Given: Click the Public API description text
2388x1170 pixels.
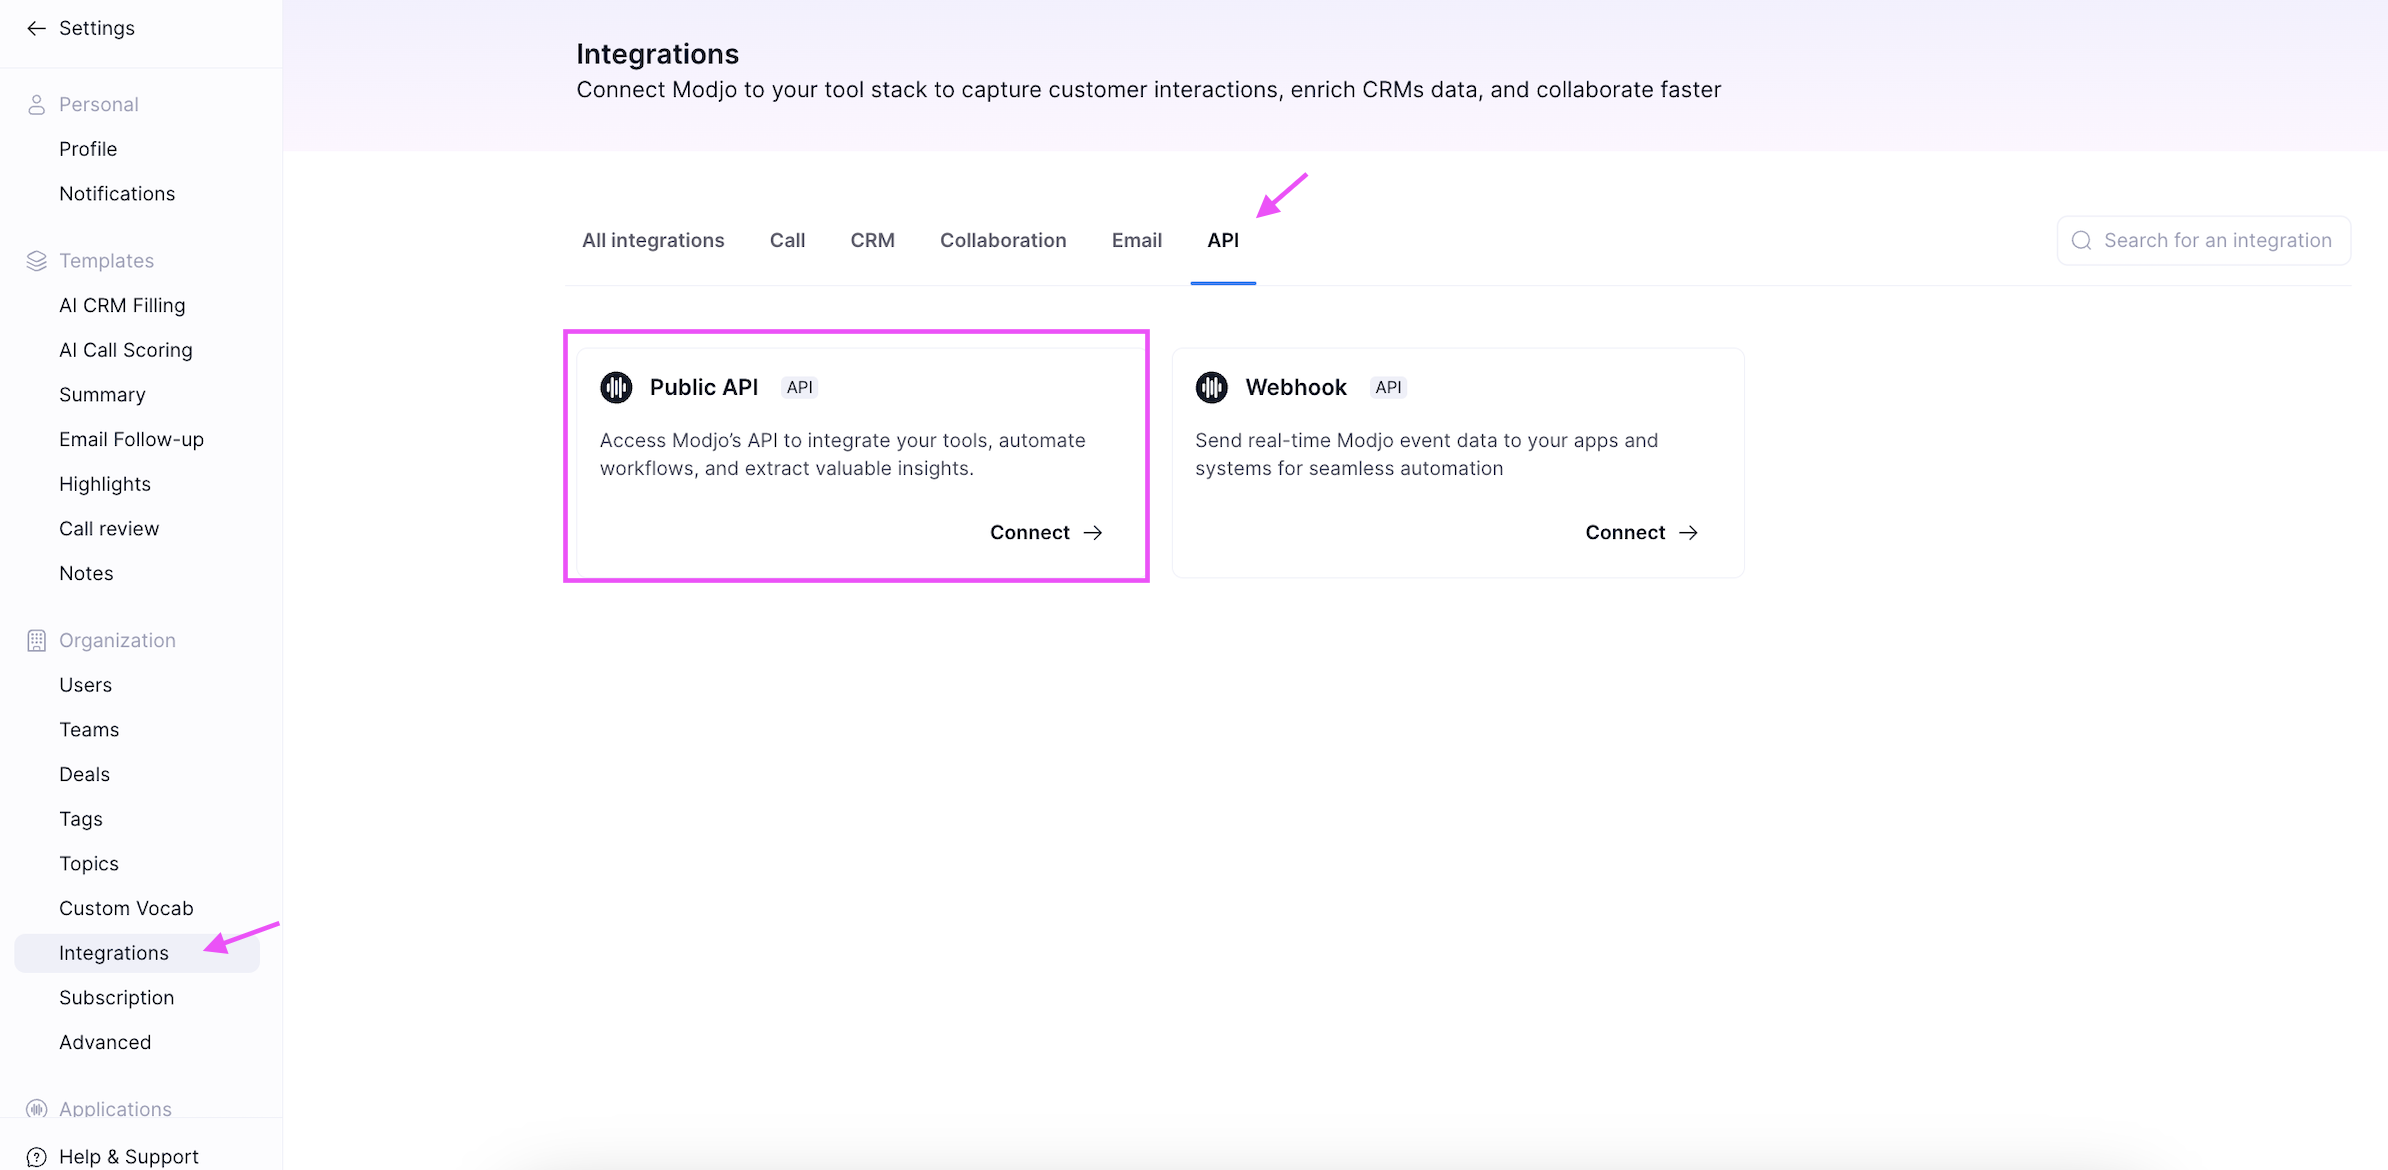Looking at the screenshot, I should click(x=843, y=455).
